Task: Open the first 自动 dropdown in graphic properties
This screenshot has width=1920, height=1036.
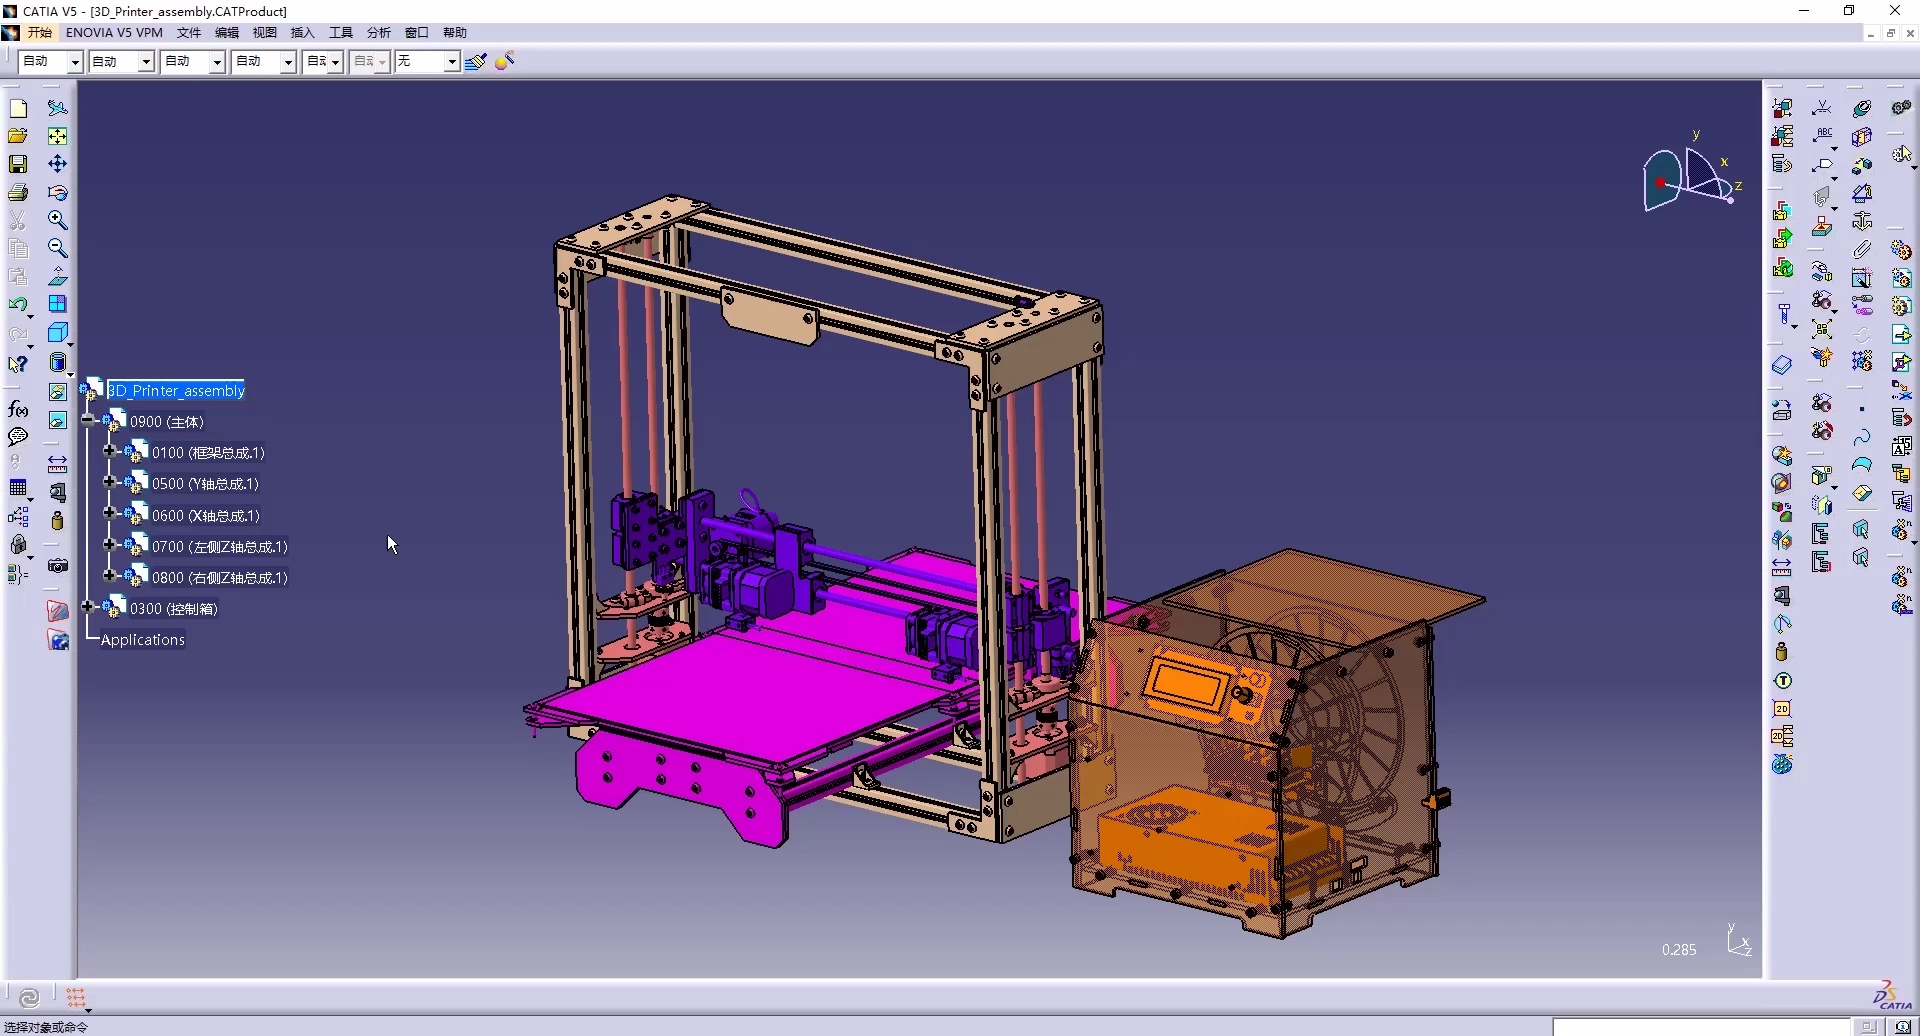Action: click(74, 62)
